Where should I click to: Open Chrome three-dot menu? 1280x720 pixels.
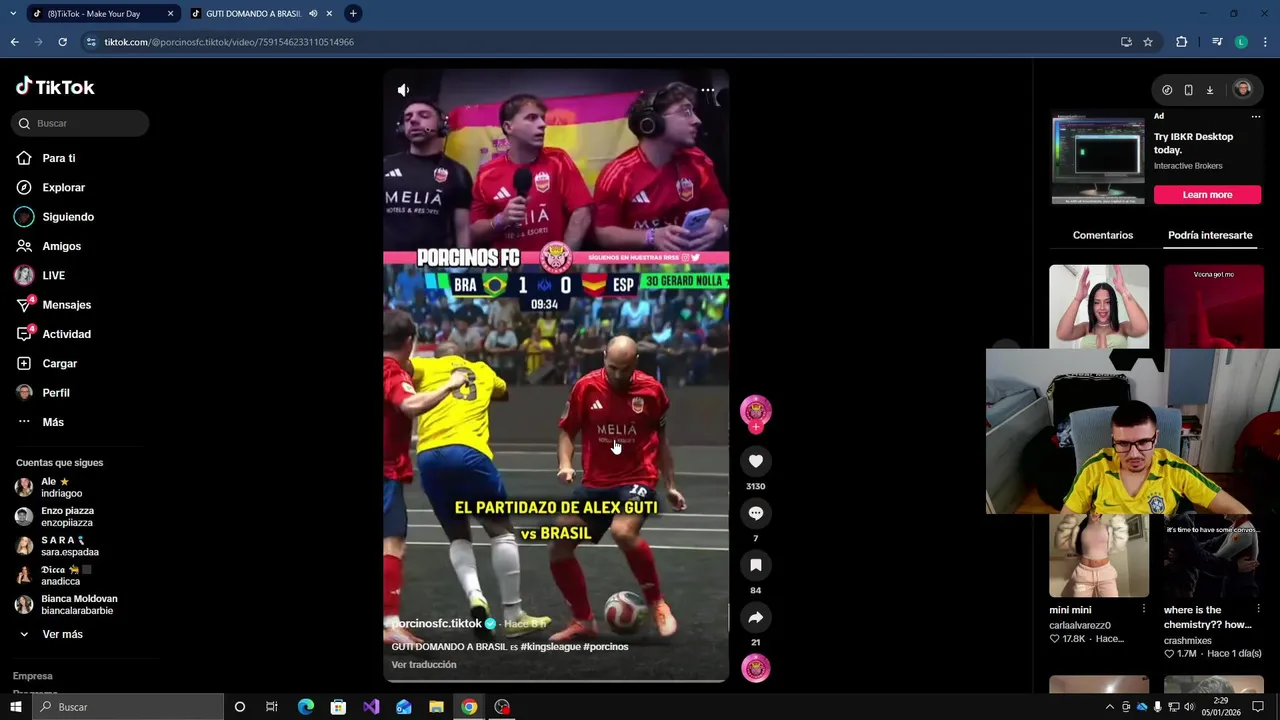(x=1266, y=42)
